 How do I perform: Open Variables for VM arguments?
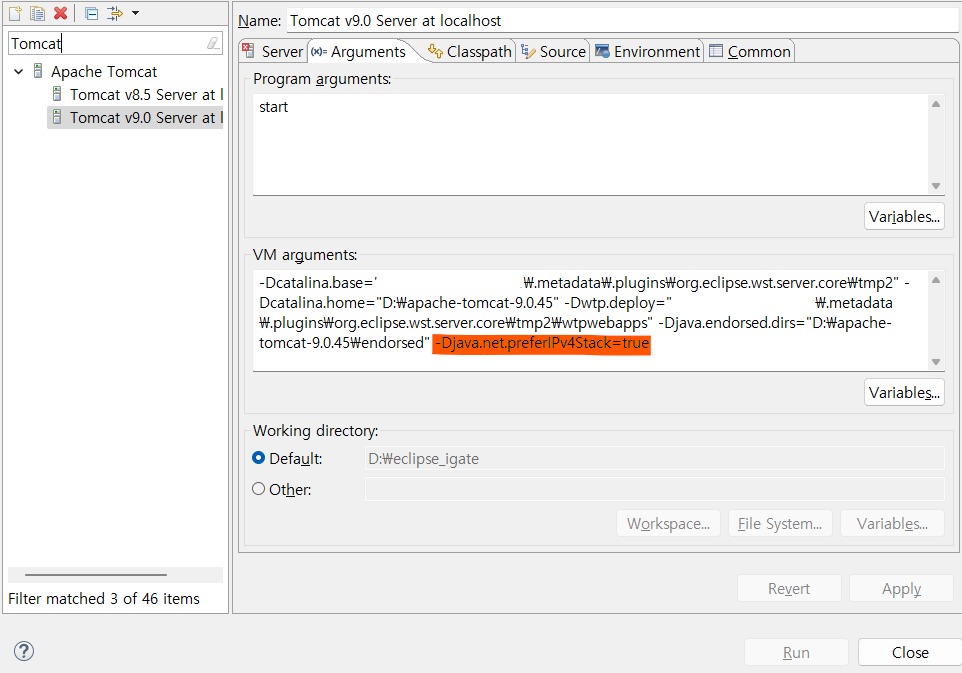pyautogui.click(x=904, y=393)
